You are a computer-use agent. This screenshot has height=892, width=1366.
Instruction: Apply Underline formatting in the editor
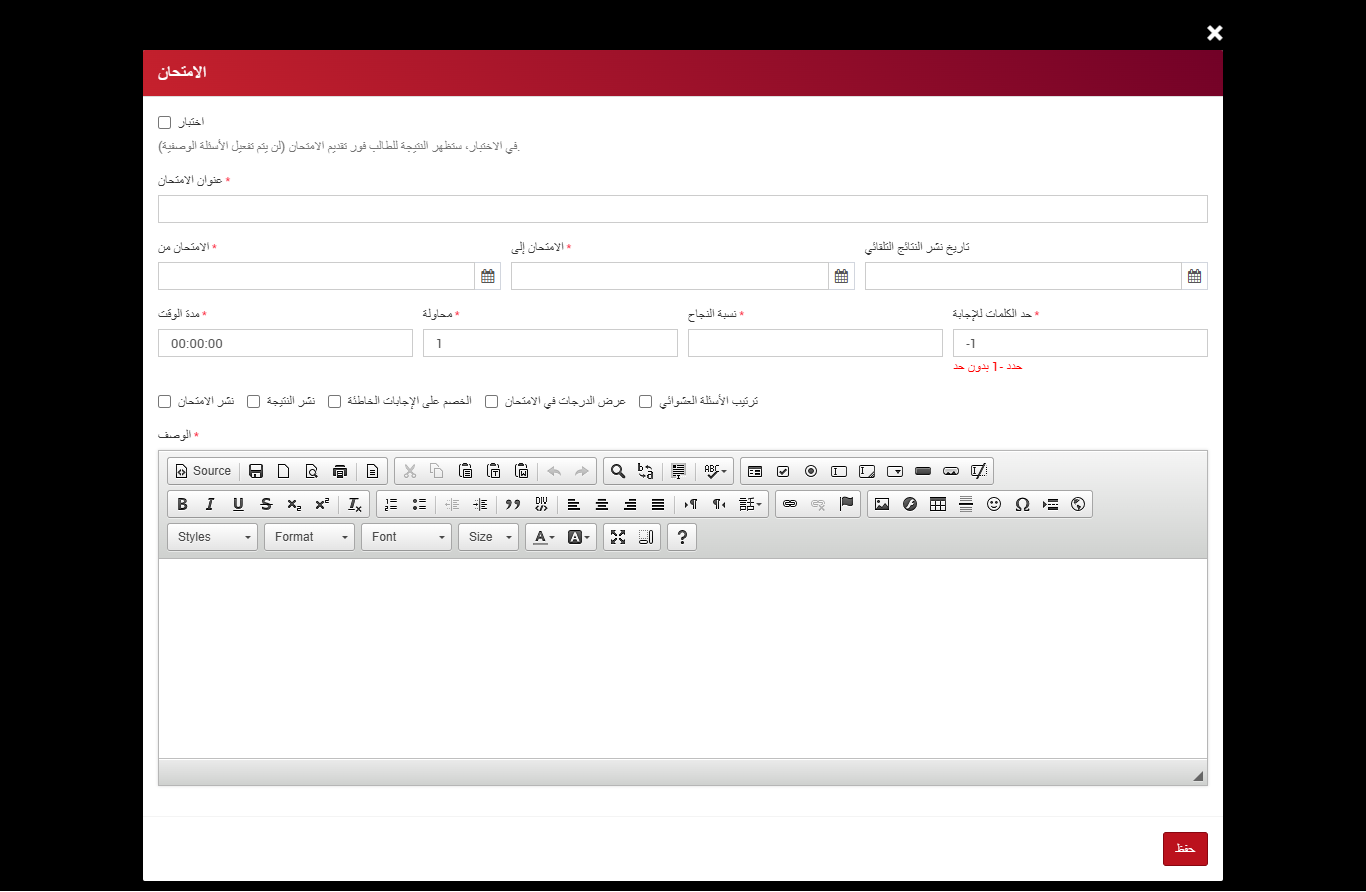237,504
